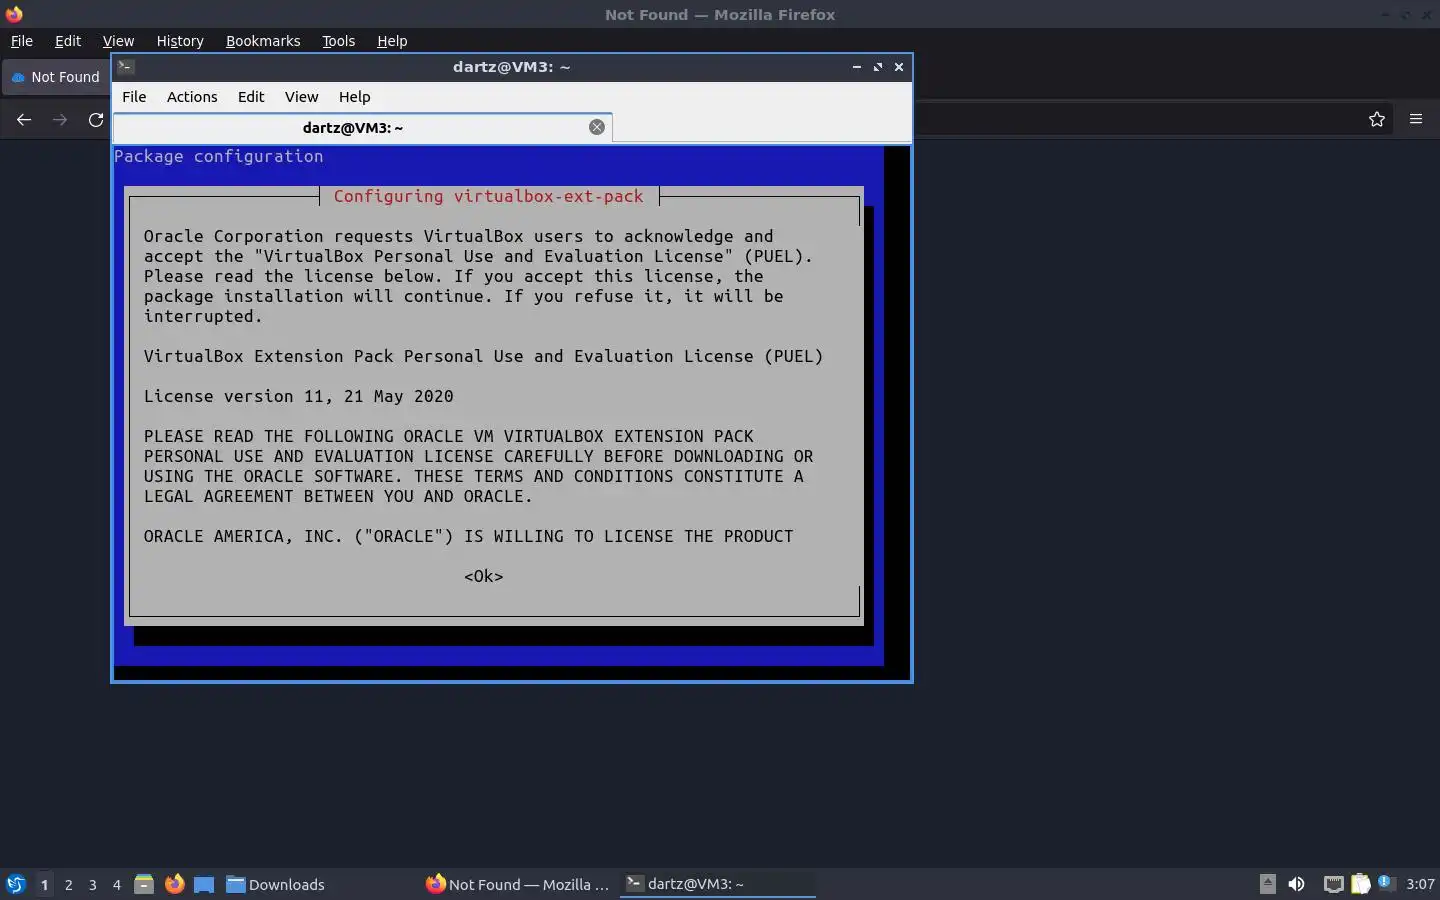Open Firefox Bookmarks menu

click(263, 41)
